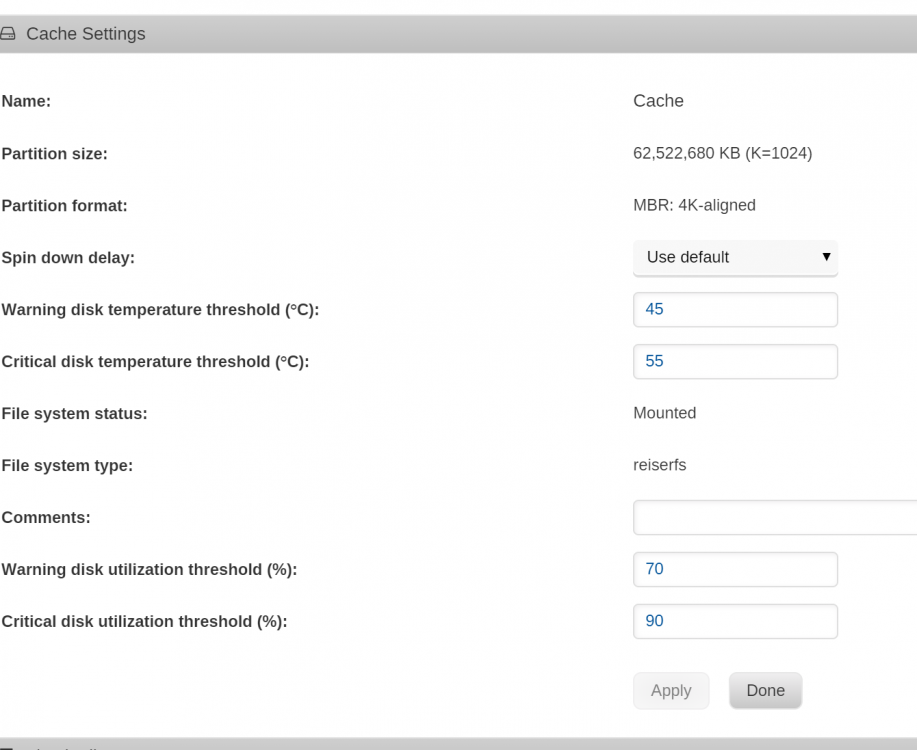Image resolution: width=917 pixels, height=750 pixels.
Task: Open the Spin down delay dropdown
Action: point(735,257)
